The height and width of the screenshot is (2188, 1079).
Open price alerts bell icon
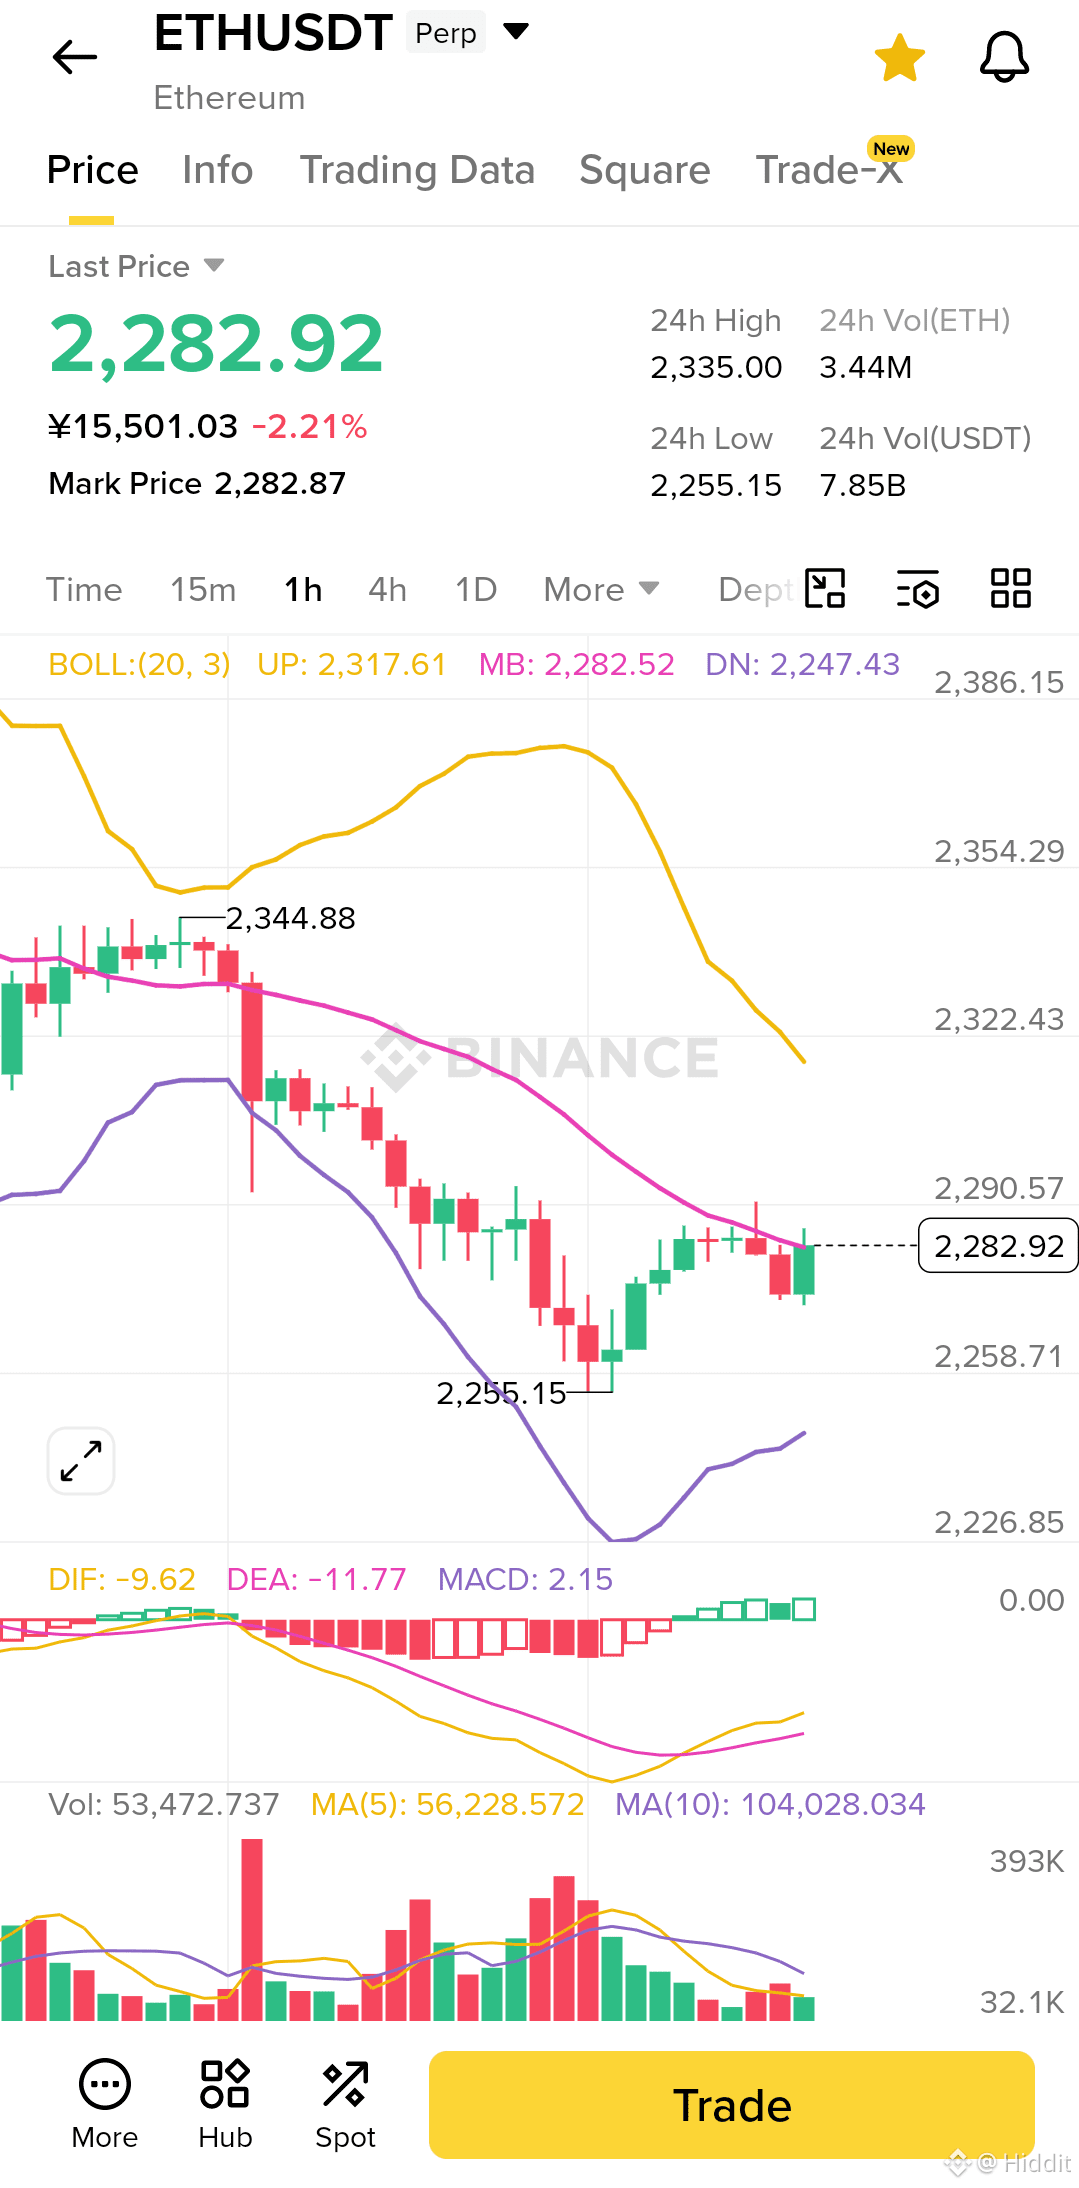tap(1004, 57)
